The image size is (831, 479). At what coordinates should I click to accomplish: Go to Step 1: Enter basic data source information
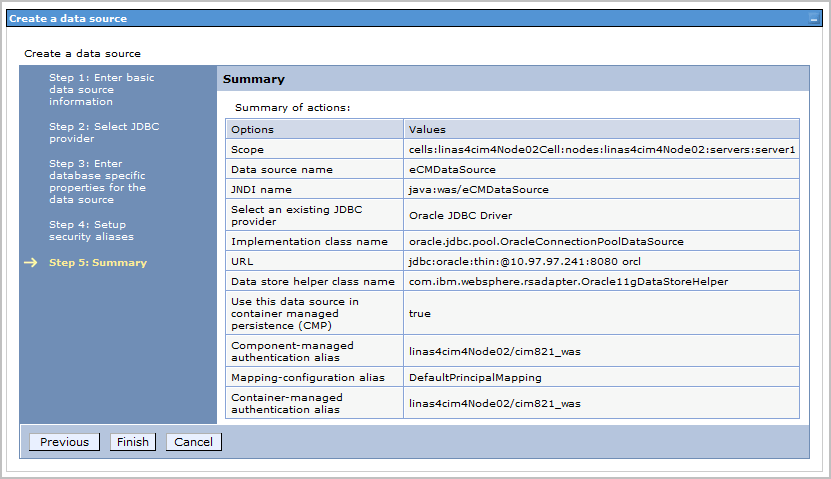click(x=101, y=89)
